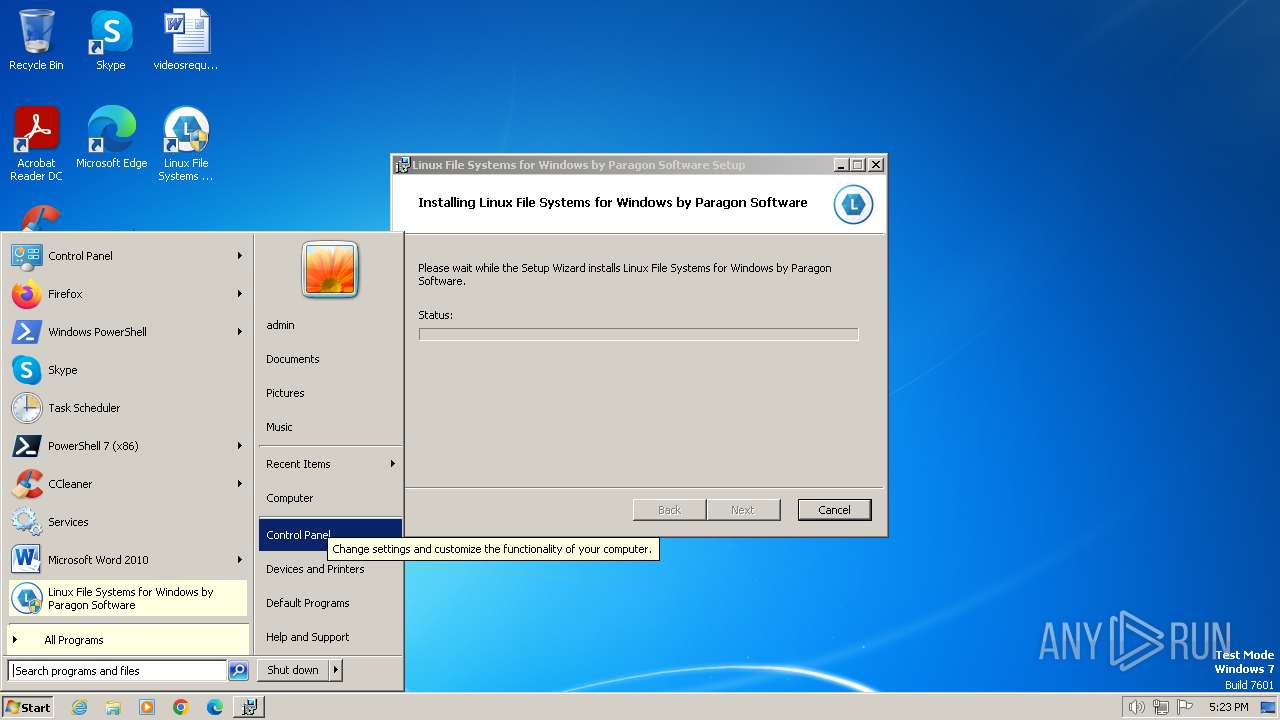Click the Control Panel icon in Start menu left pane
This screenshot has height=720, width=1280.
tap(27, 256)
